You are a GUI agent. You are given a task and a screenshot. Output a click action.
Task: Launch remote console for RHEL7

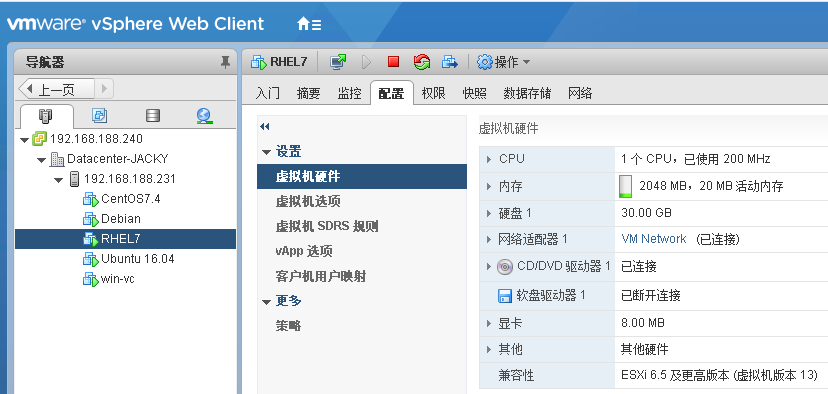(x=338, y=62)
